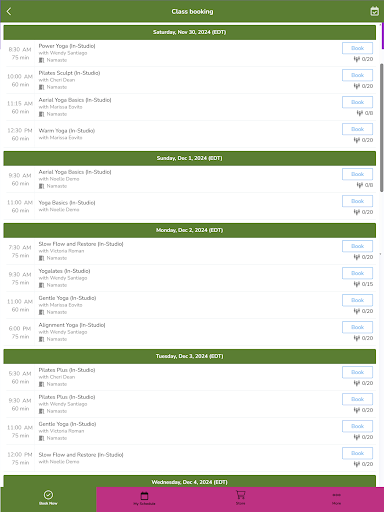Open My Schedule calendar tab
384x512 pixels.
[144, 496]
